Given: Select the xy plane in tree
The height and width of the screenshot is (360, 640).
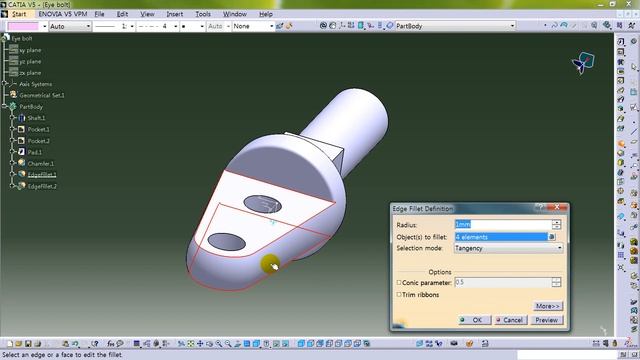Looking at the screenshot, I should point(31,50).
